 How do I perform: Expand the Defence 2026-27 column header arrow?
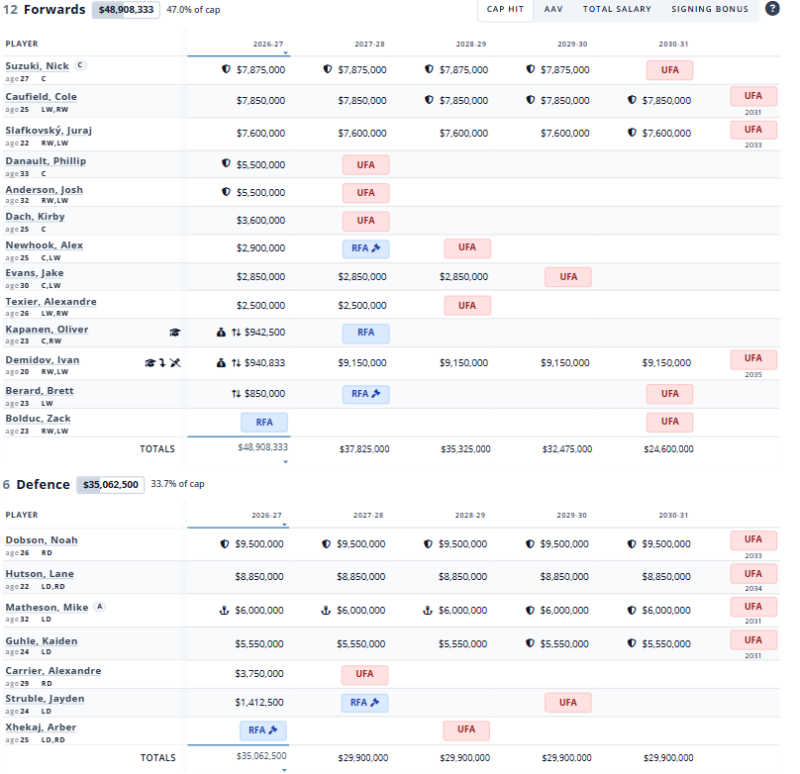pos(285,525)
